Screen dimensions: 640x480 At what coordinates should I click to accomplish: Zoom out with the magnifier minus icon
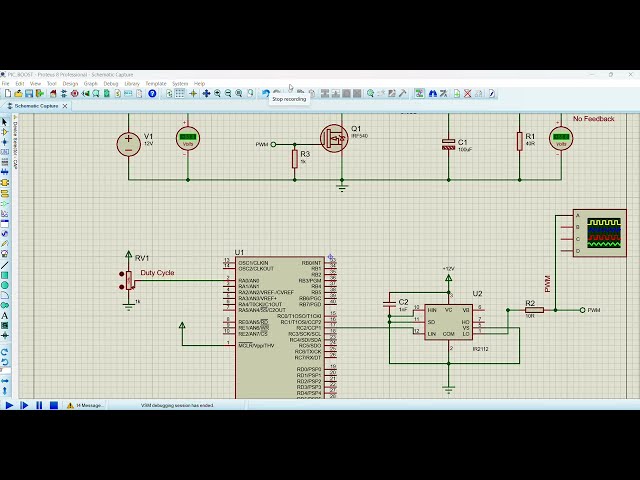(x=228, y=94)
